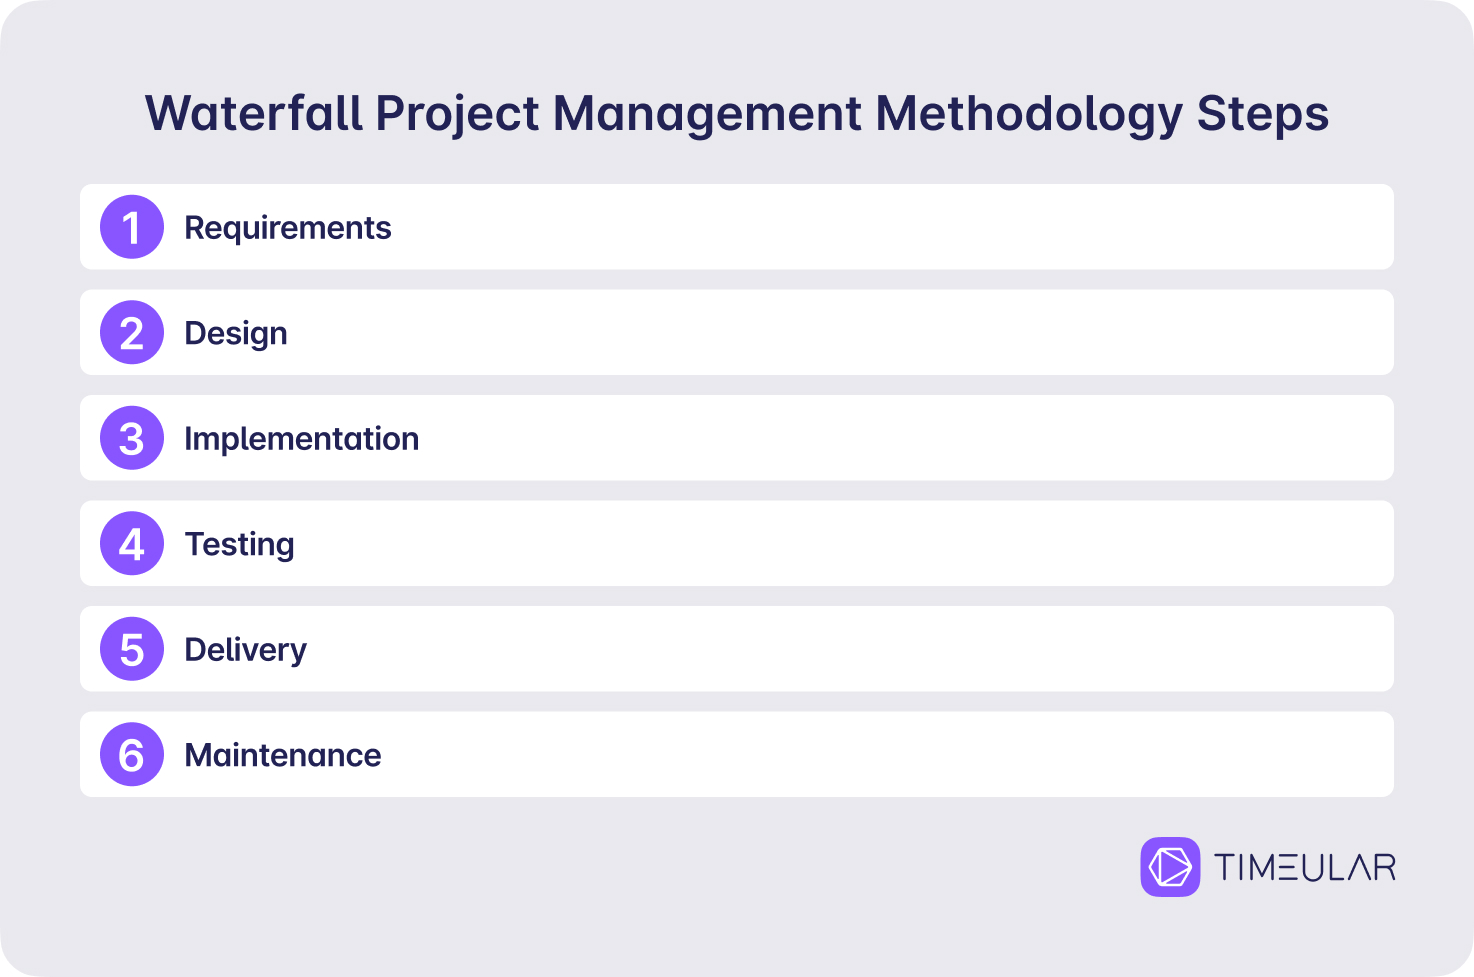
Task: Select the Maintenance step label
Action: 283,755
